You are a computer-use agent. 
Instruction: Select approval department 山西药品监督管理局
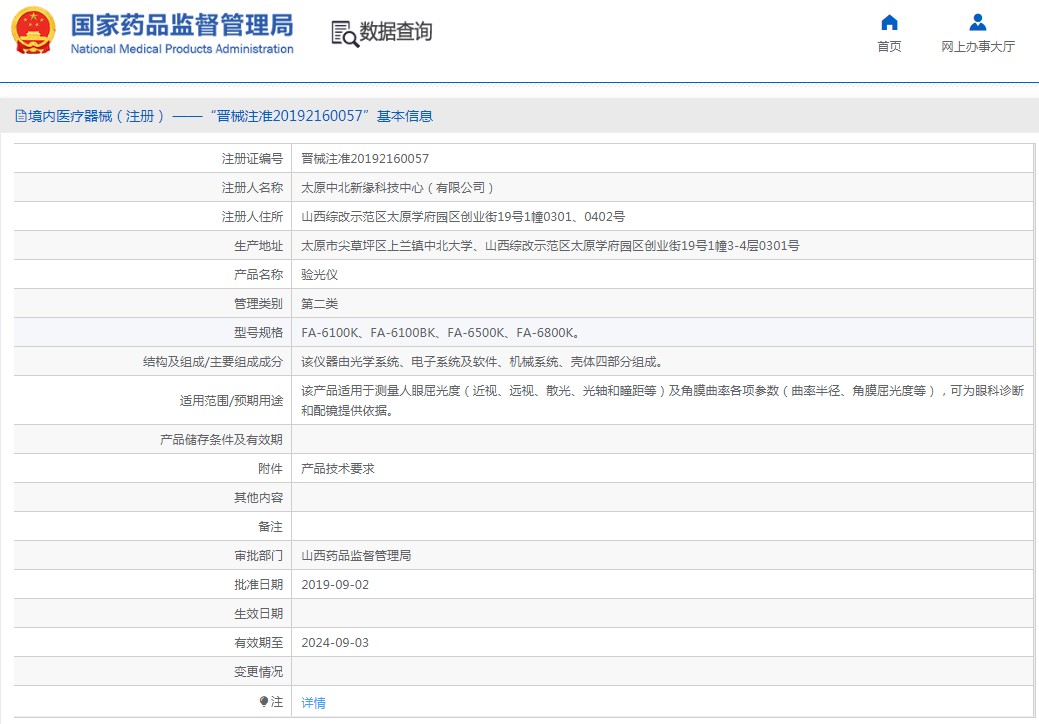point(356,556)
